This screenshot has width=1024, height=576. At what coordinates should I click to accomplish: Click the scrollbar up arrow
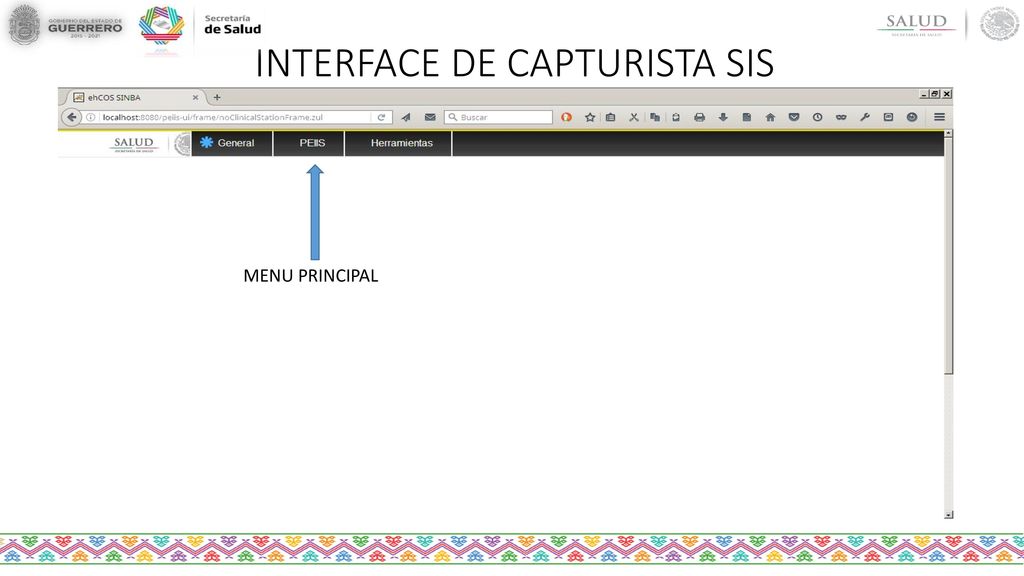click(948, 133)
